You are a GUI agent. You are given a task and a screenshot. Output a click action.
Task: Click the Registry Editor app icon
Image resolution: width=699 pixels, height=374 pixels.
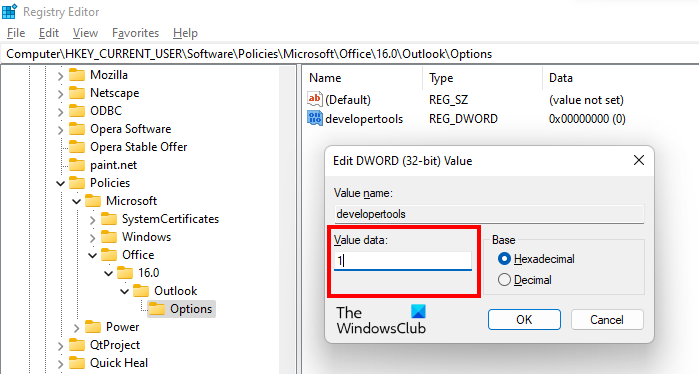pos(9,11)
